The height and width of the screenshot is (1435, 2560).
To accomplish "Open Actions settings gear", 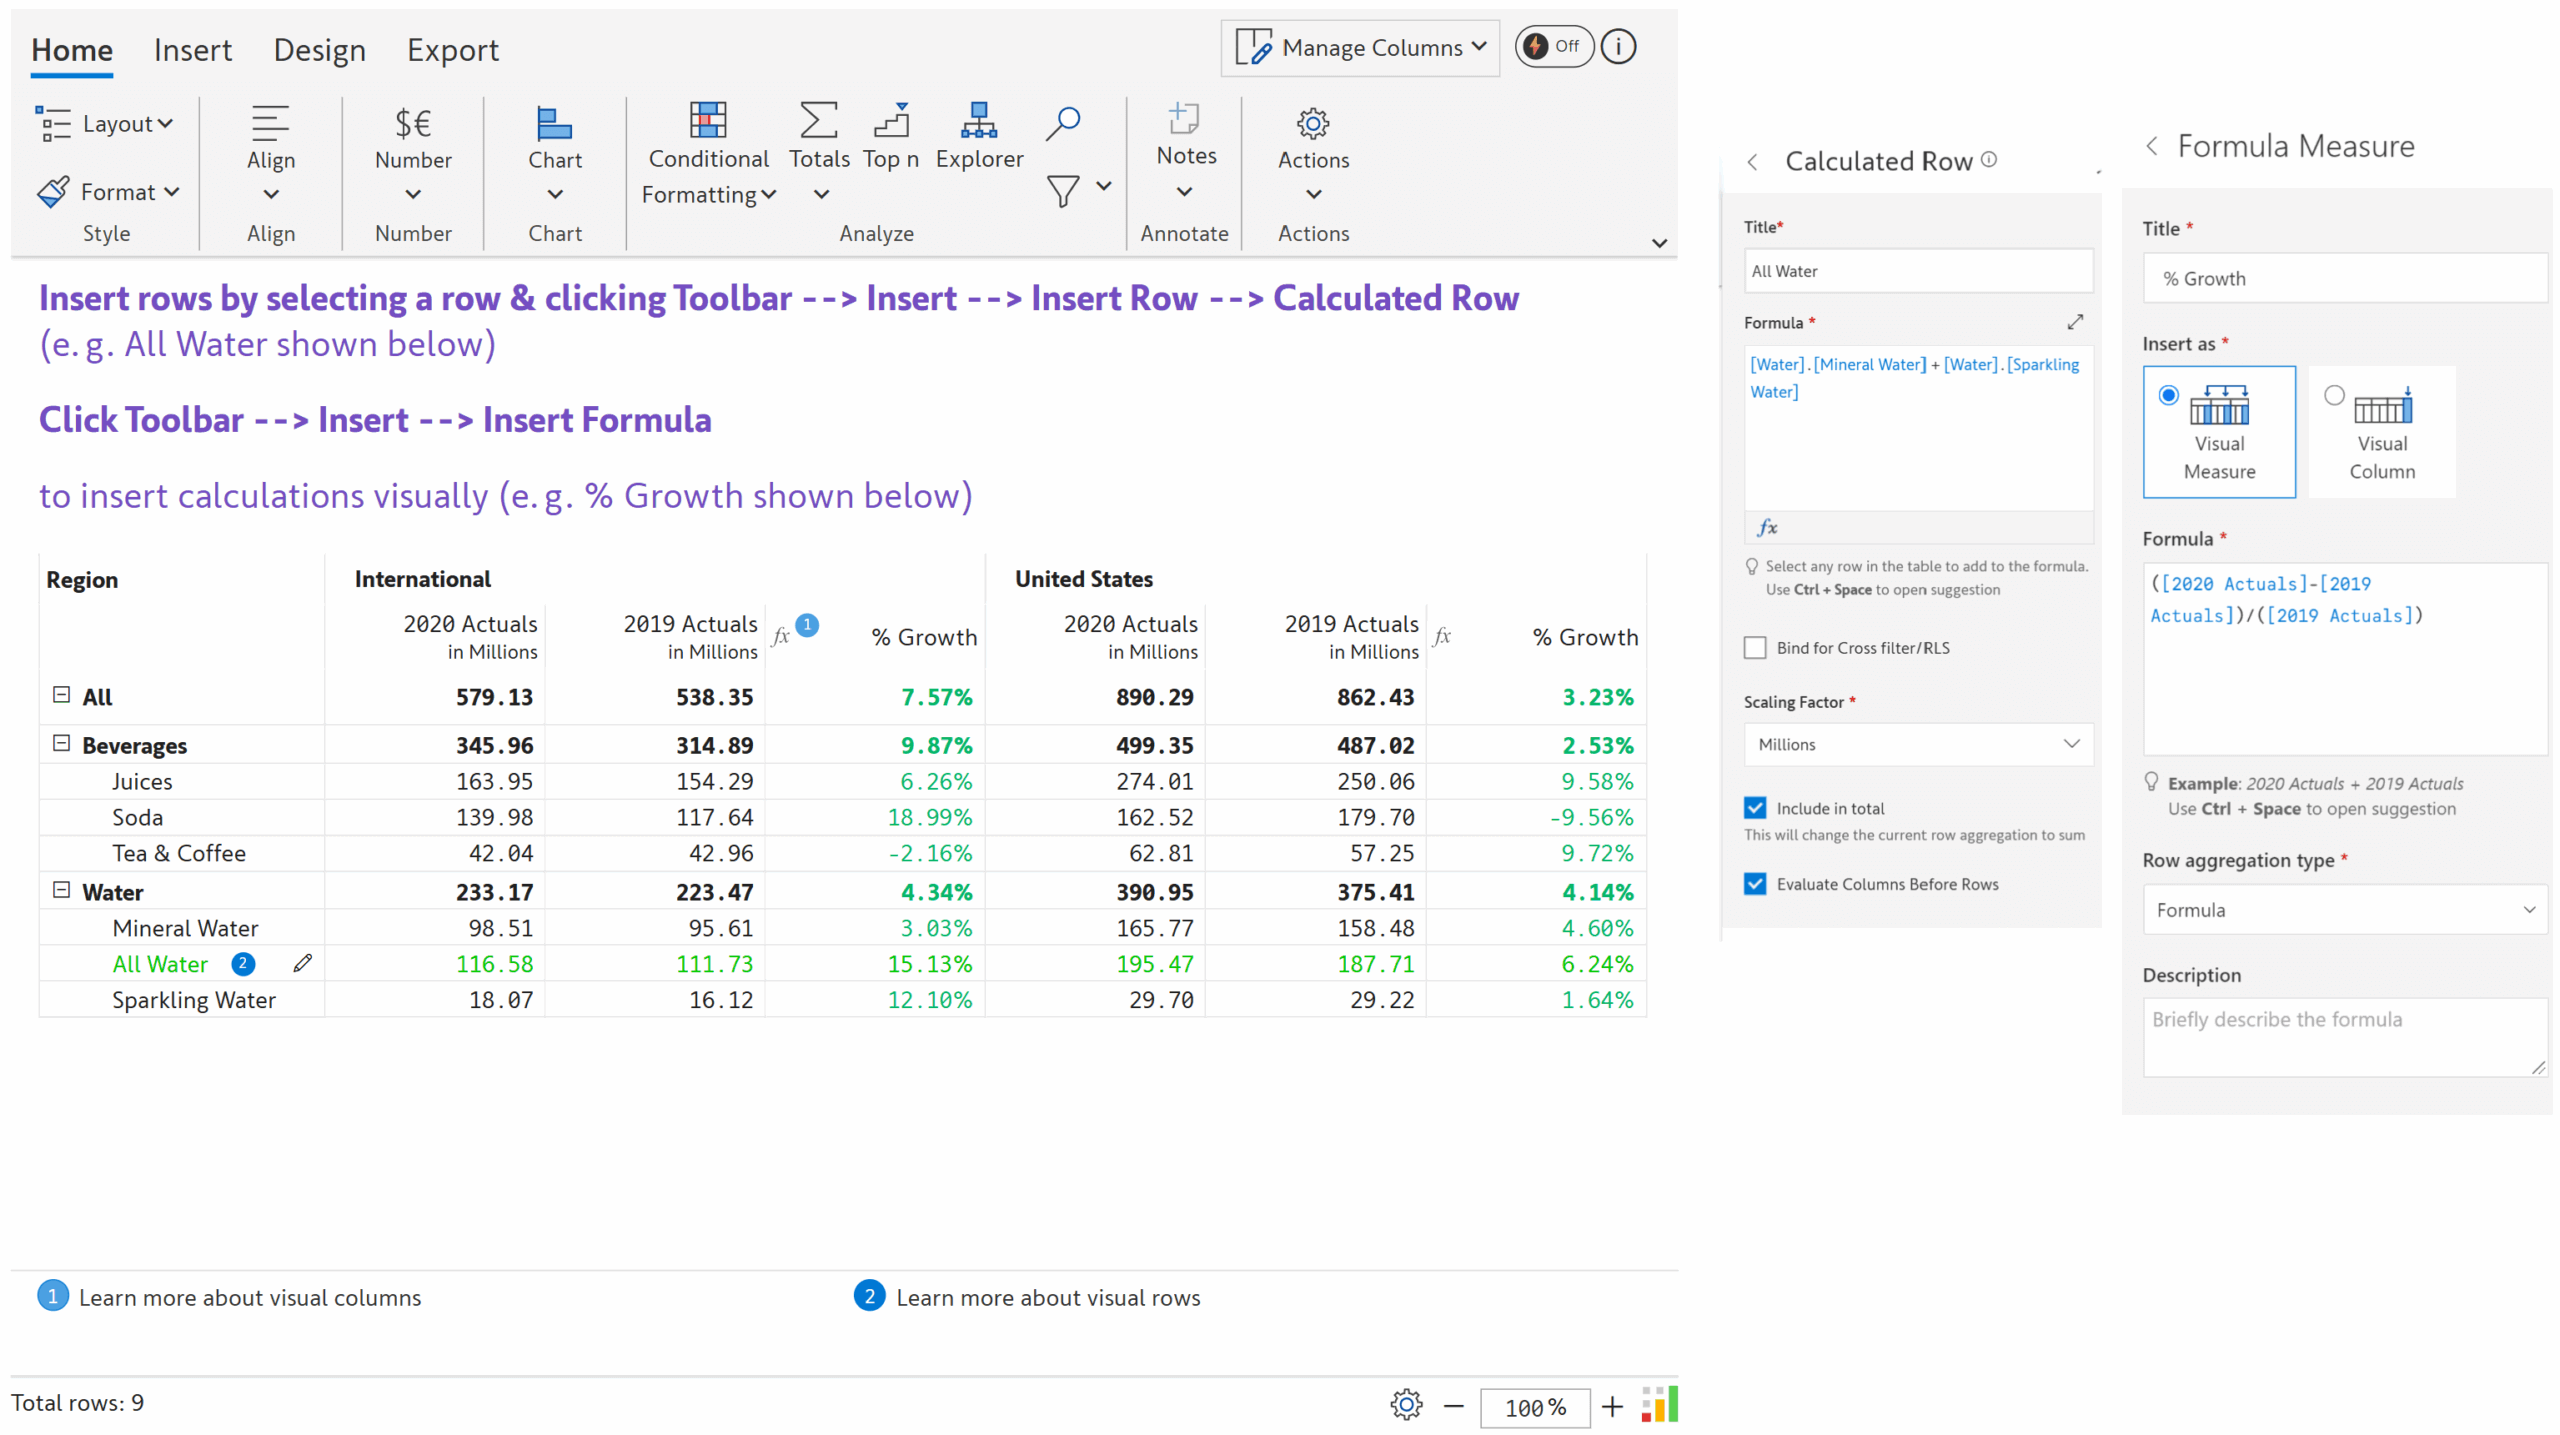I will [1312, 123].
